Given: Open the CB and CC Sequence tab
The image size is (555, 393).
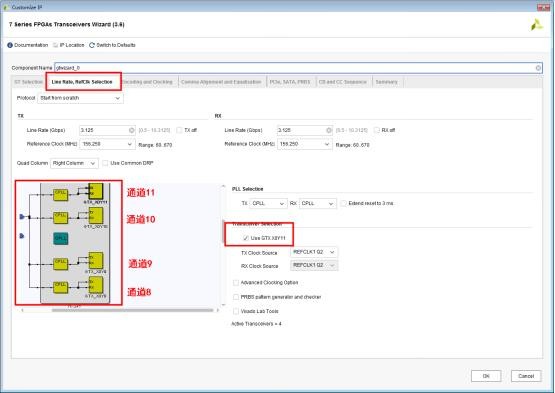Looking at the screenshot, I should pyautogui.click(x=343, y=82).
